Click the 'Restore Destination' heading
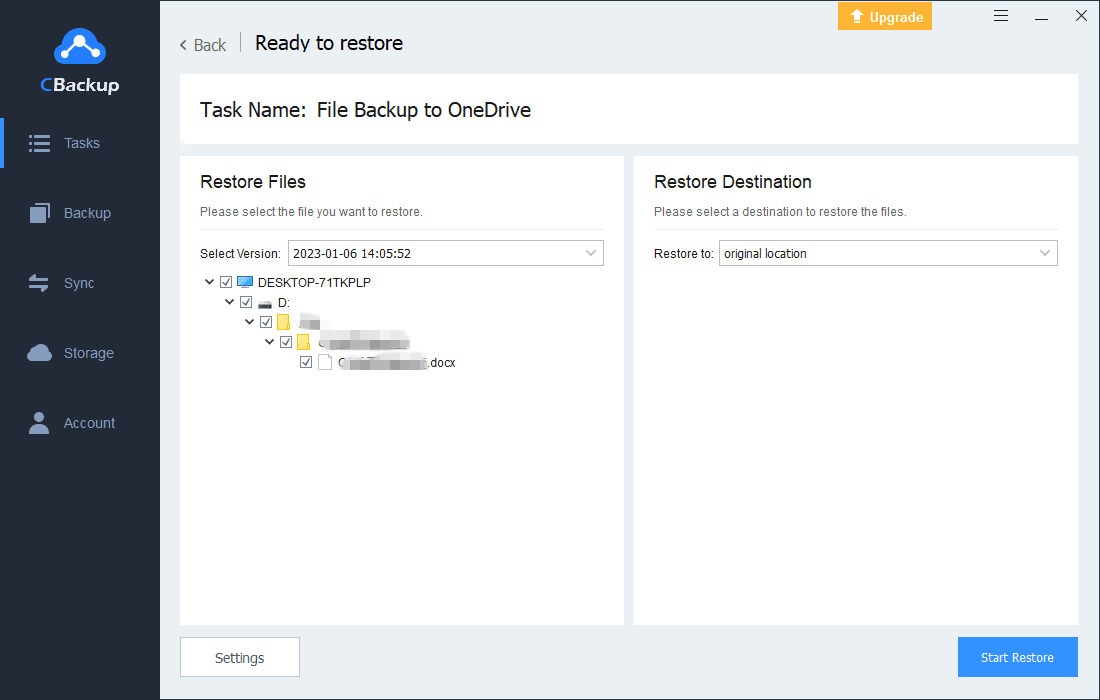Viewport: 1100px width, 700px height. (732, 182)
